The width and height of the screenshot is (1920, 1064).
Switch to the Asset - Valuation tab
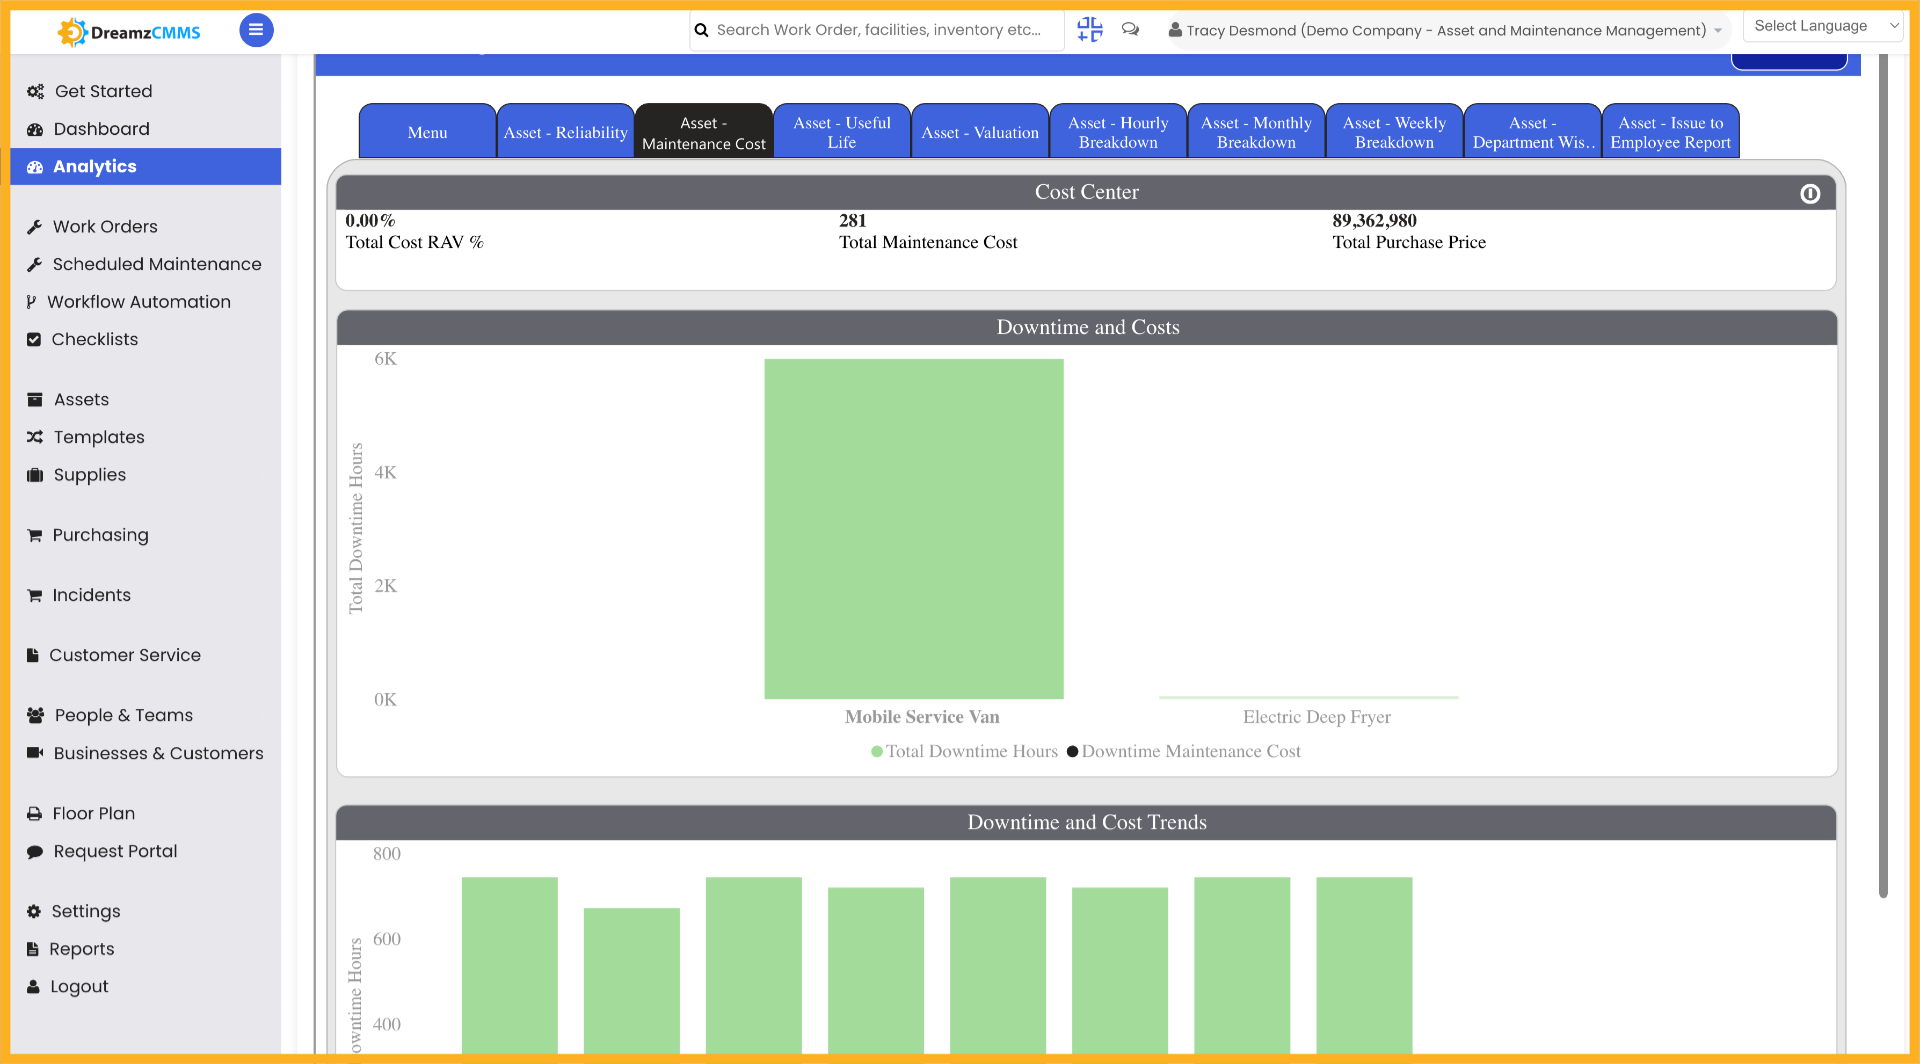[979, 131]
